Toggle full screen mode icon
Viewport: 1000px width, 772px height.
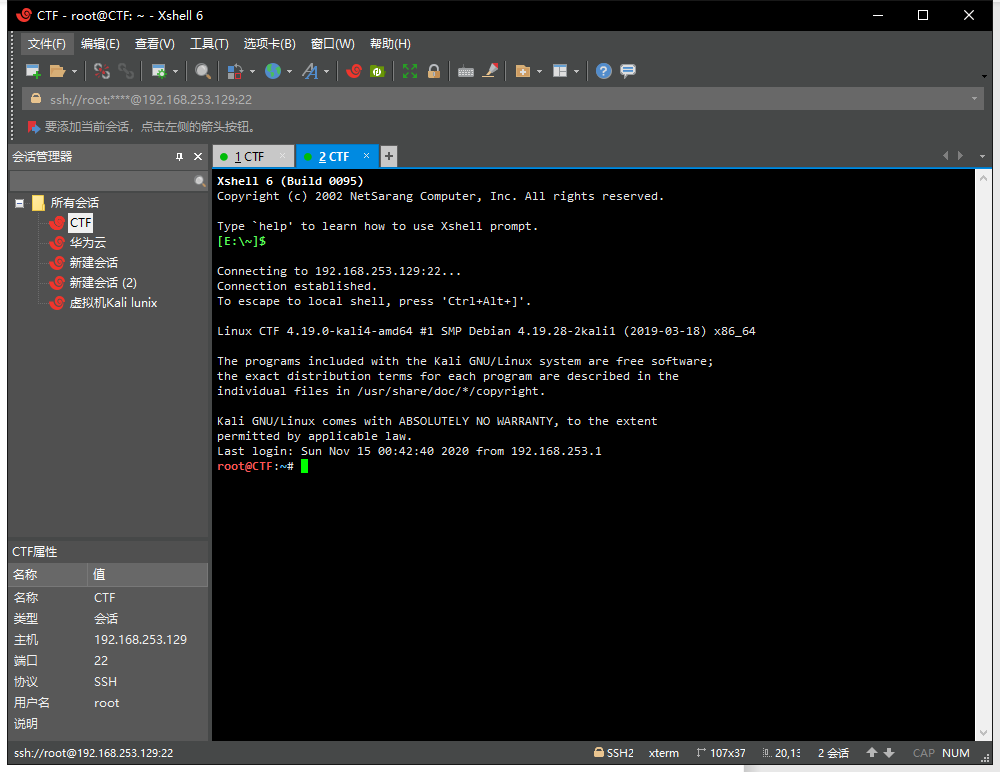(410, 71)
